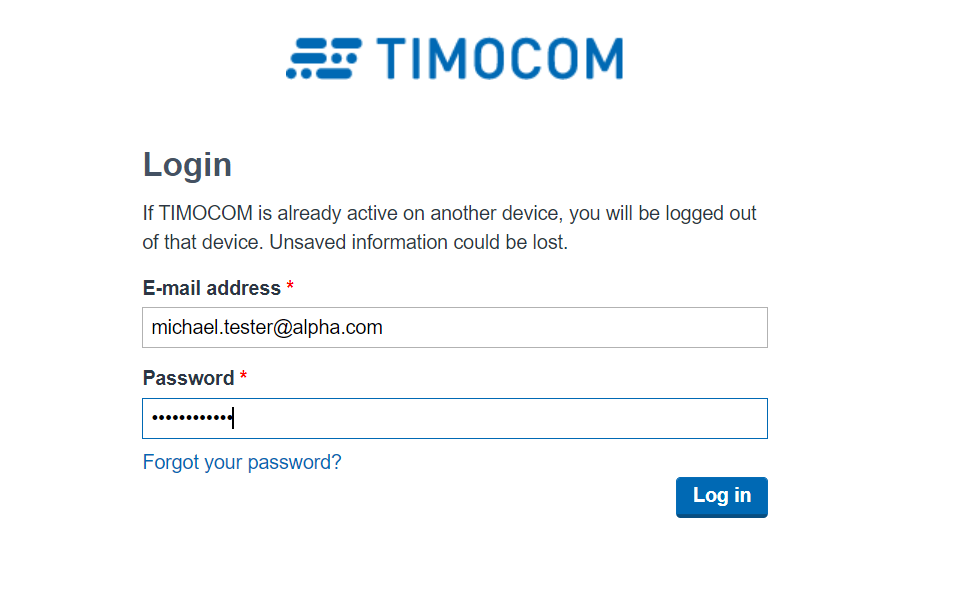Click the TIMOCOM wordmark in the header
Image resolution: width=977 pixels, height=606 pixels.
click(x=500, y=59)
